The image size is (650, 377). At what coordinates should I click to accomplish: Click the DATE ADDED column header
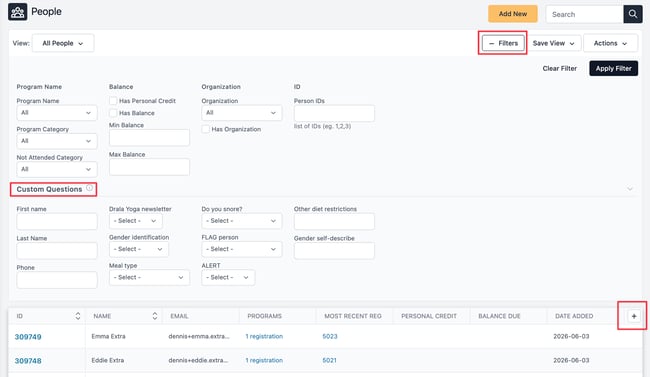pos(574,316)
